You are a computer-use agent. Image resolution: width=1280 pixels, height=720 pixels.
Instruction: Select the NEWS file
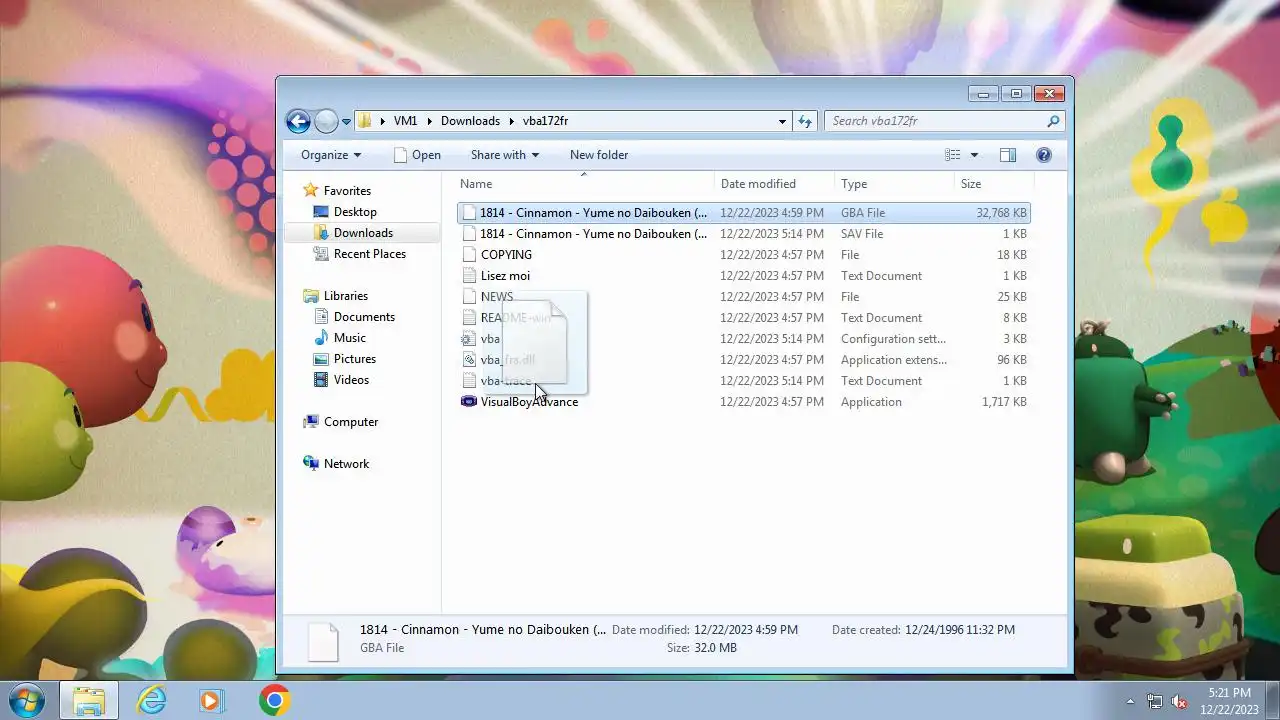tap(496, 297)
